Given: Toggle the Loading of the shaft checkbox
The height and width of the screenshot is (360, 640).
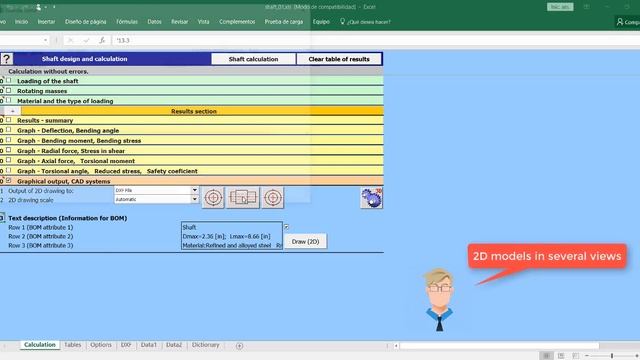Looking at the screenshot, I should pos(9,80).
